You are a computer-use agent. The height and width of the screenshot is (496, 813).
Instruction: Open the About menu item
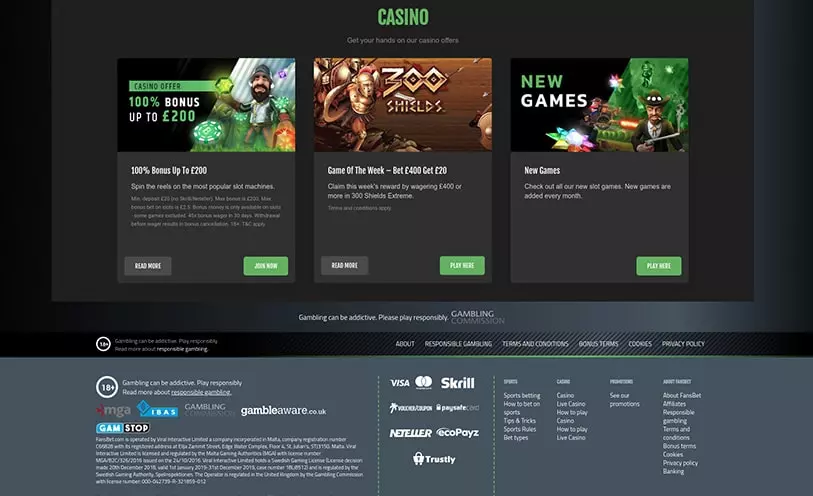405,344
